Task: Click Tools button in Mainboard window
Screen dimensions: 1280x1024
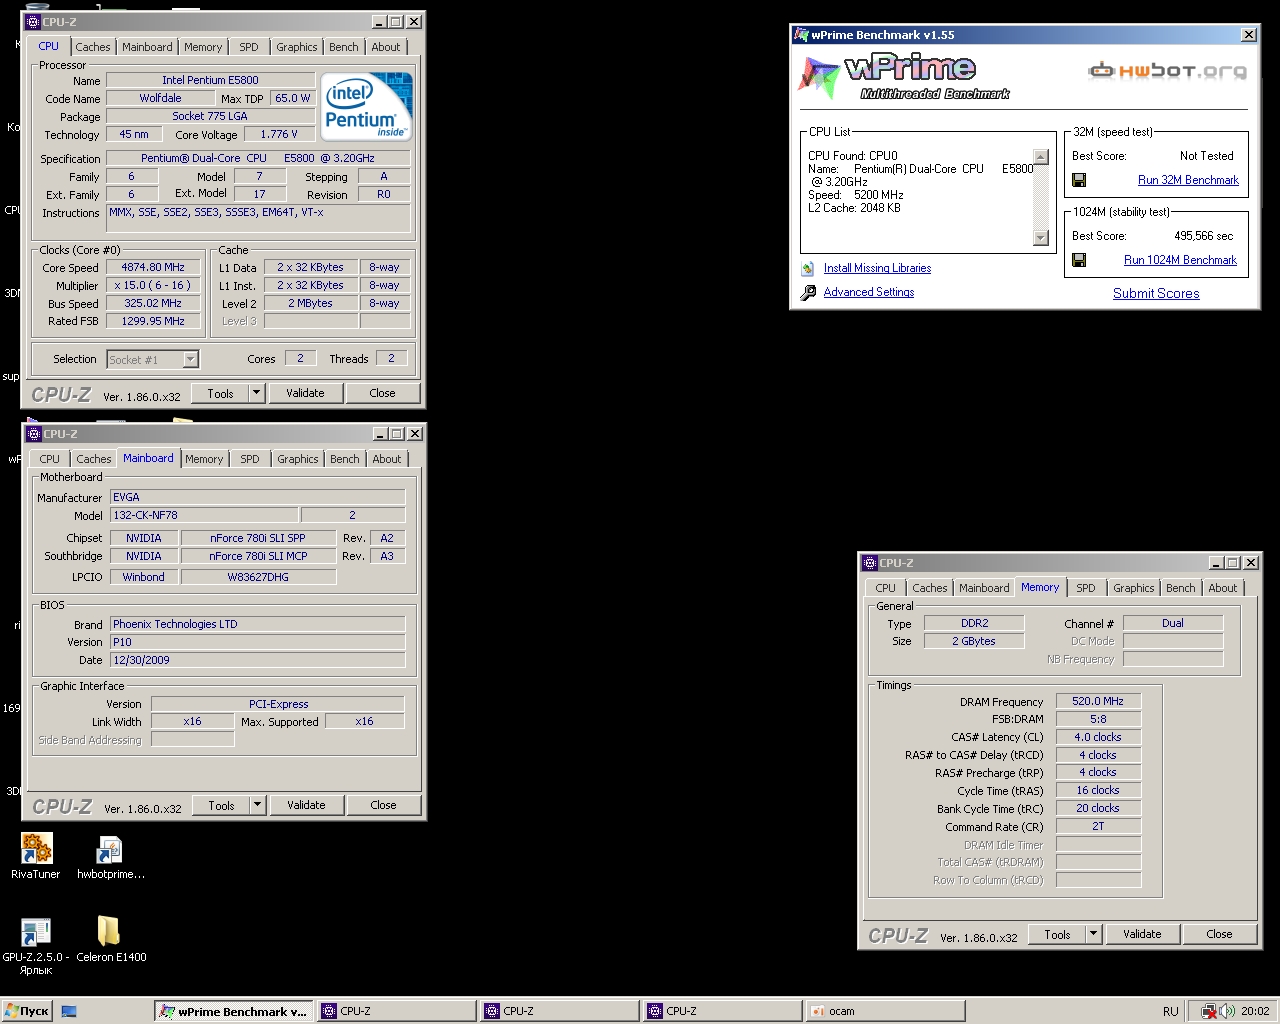Action: pyautogui.click(x=222, y=805)
